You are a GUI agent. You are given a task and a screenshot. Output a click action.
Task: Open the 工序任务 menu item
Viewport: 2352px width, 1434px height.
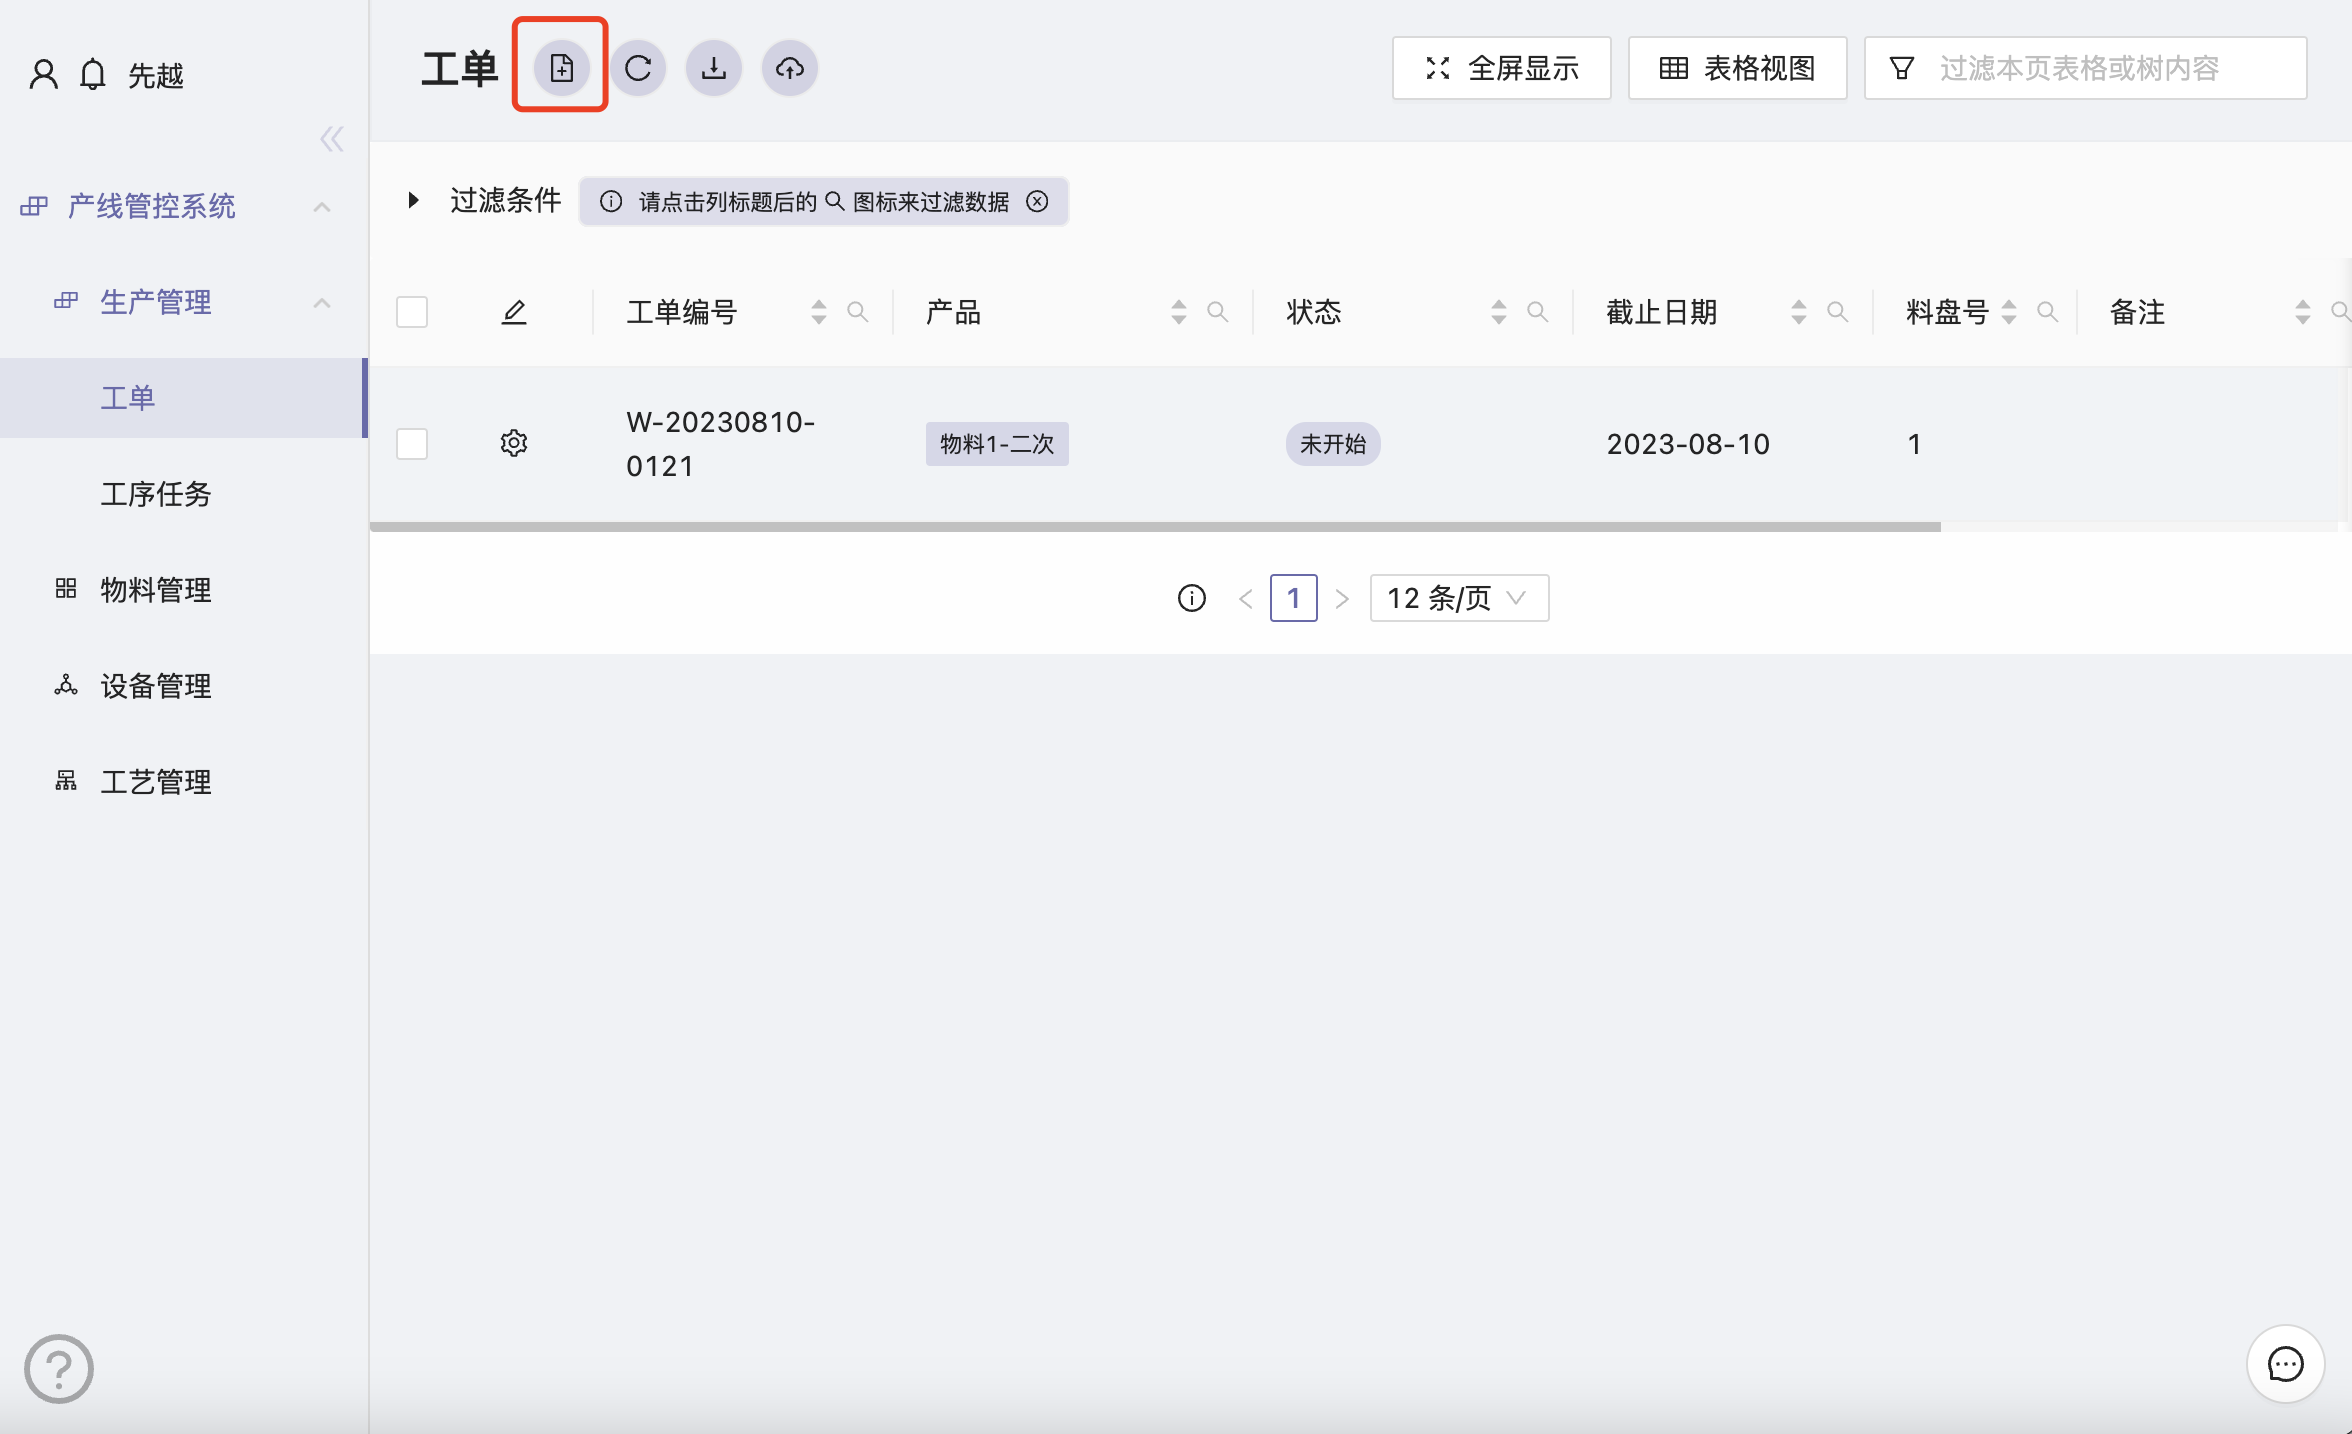[x=156, y=494]
